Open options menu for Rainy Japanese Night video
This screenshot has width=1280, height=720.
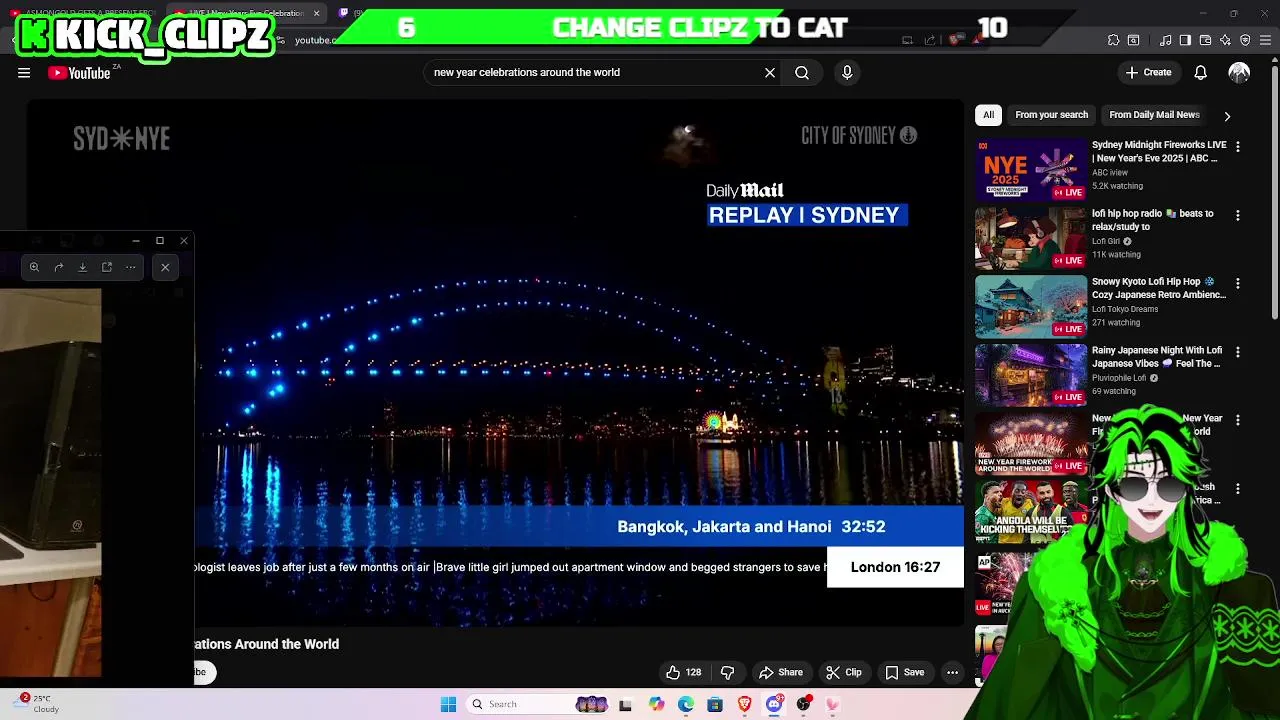[1238, 352]
